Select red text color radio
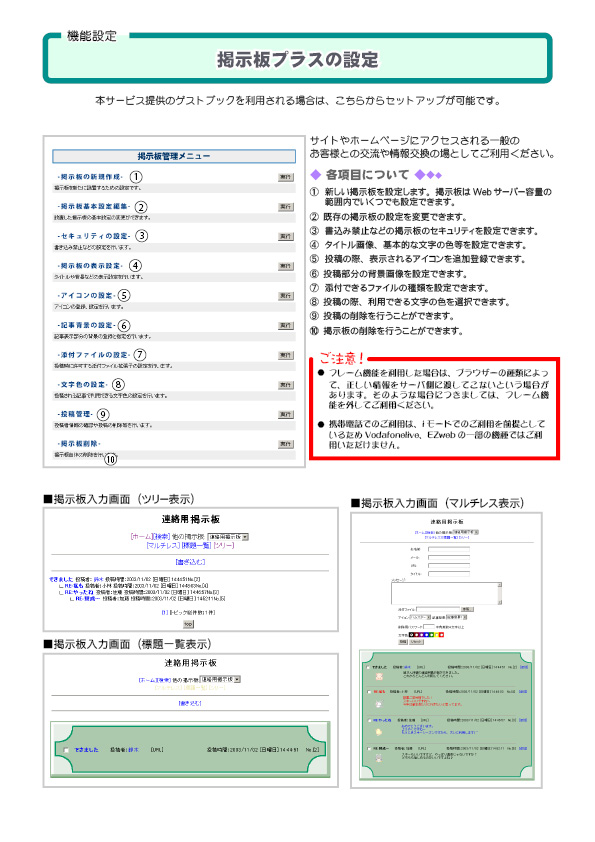595x842 pixels. (441, 635)
